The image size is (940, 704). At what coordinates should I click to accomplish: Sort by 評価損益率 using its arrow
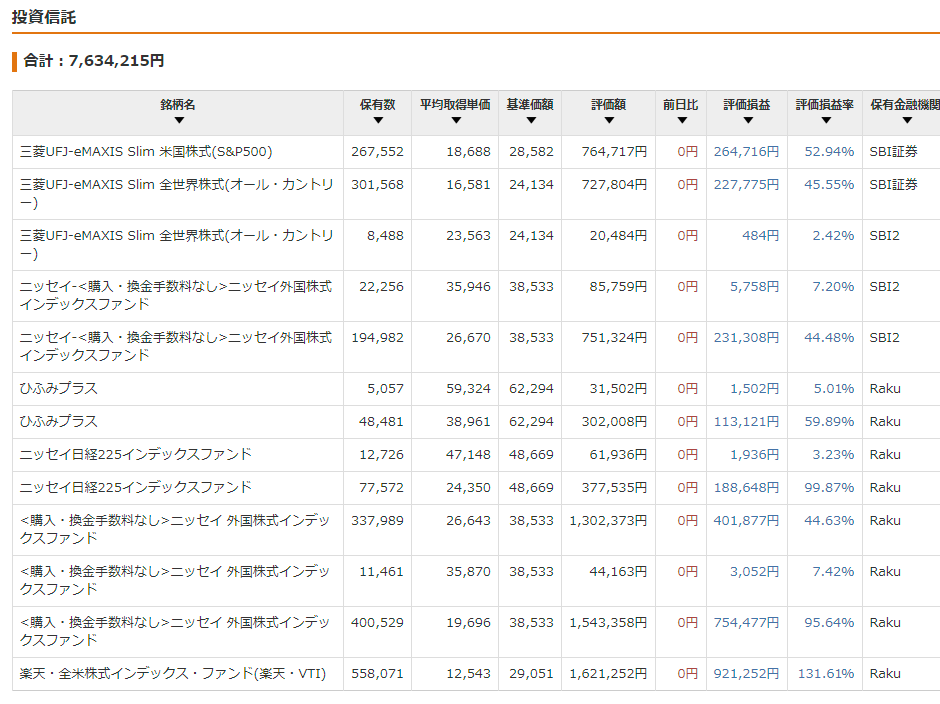click(x=825, y=121)
